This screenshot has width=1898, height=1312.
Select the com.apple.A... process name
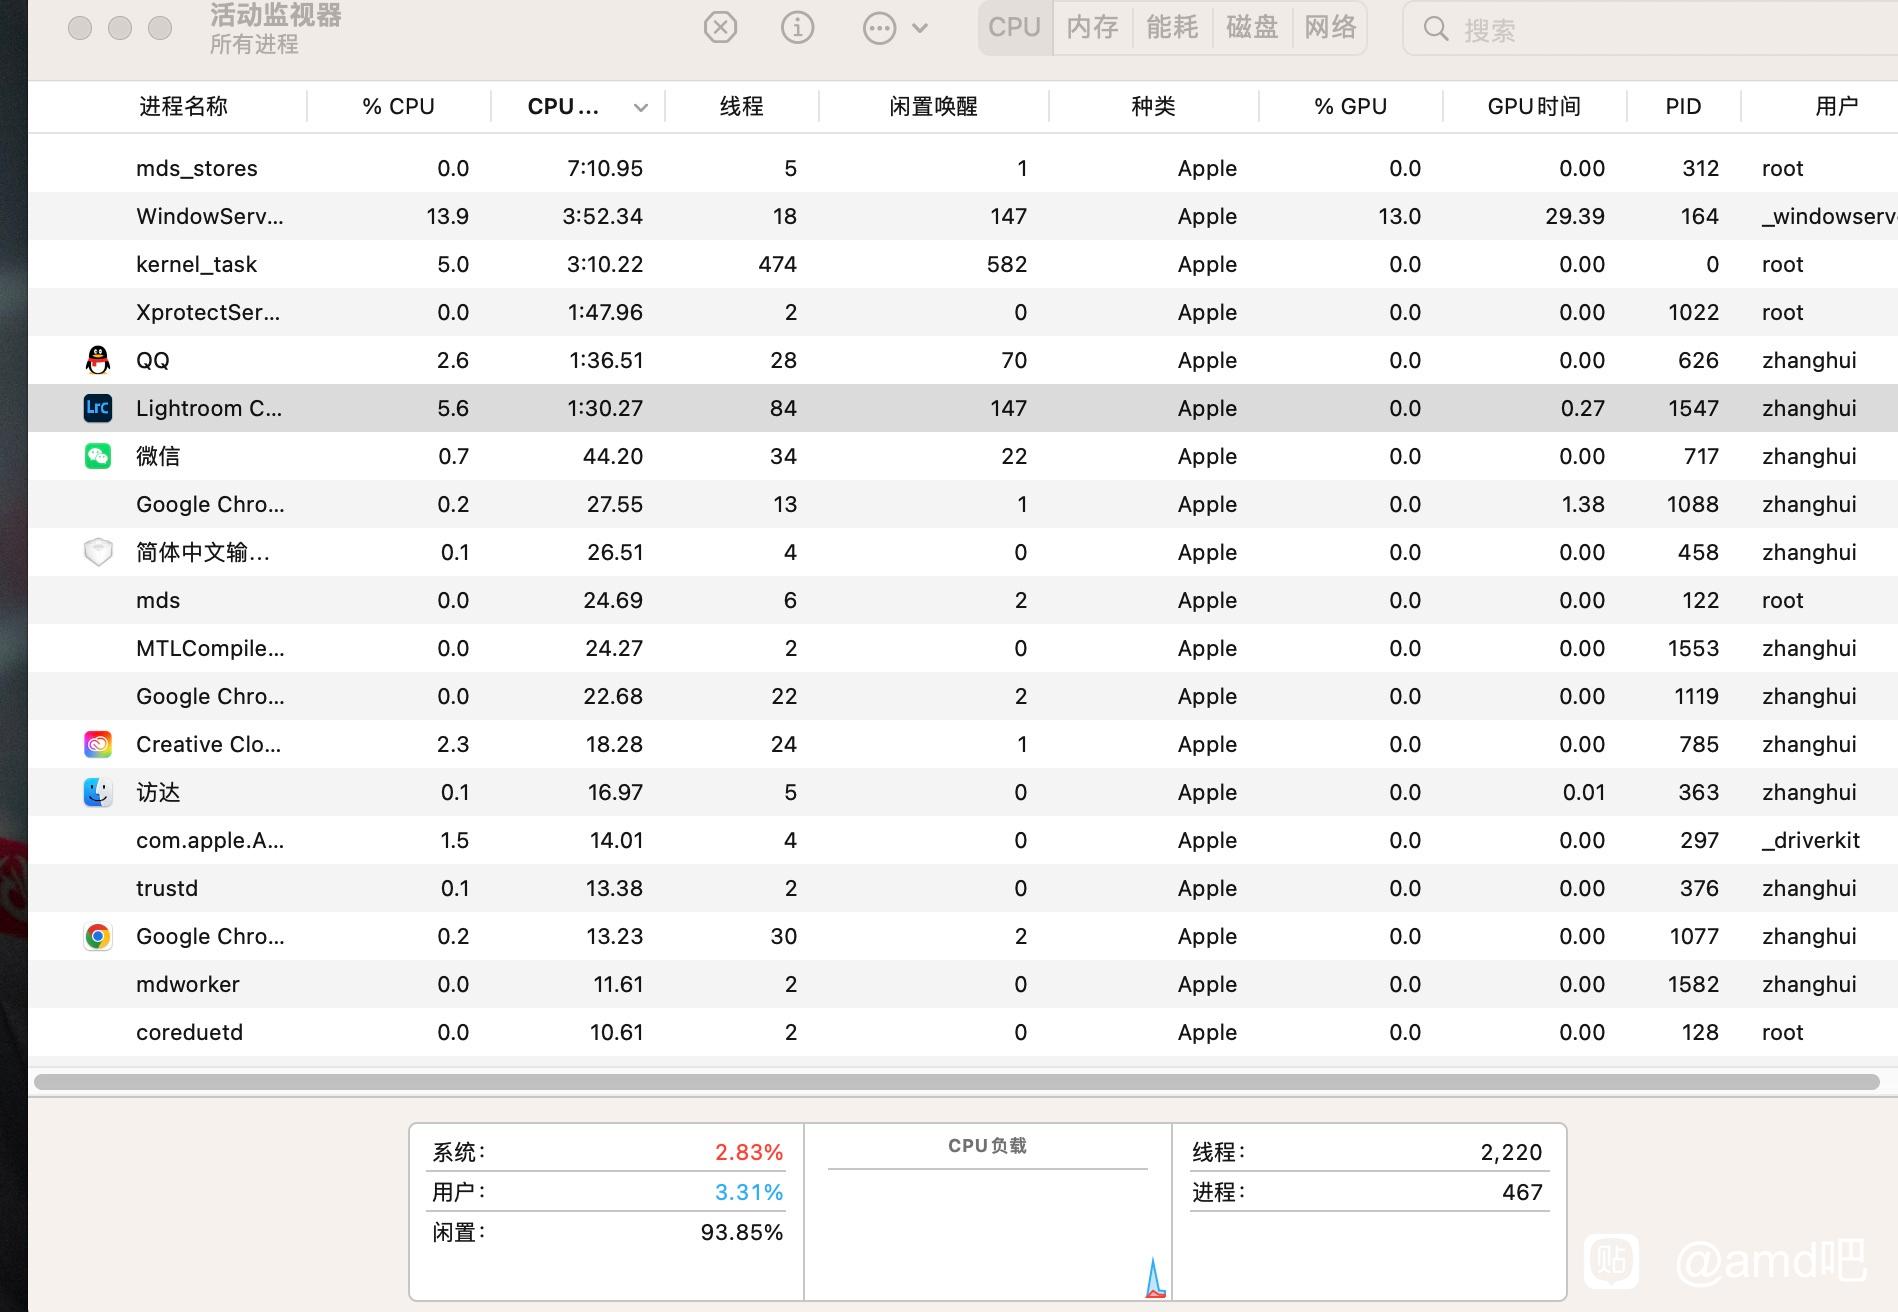click(x=210, y=840)
